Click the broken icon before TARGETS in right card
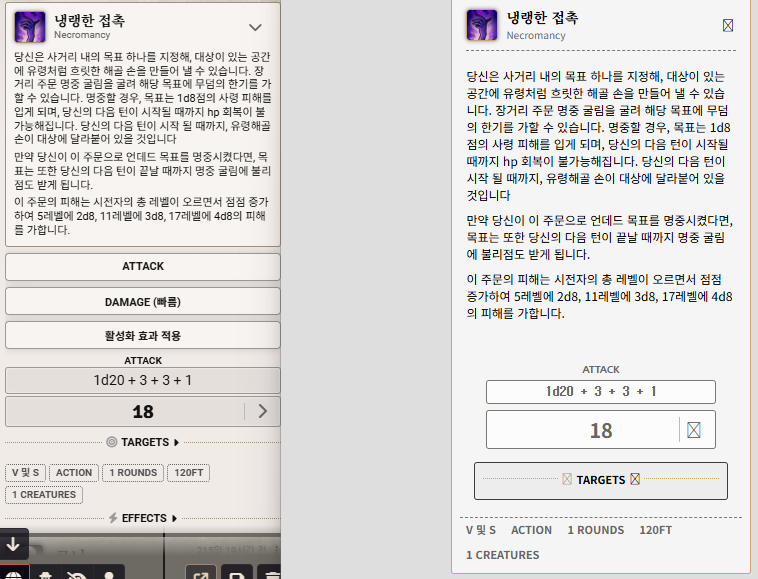Image resolution: width=758 pixels, height=579 pixels. click(x=567, y=479)
